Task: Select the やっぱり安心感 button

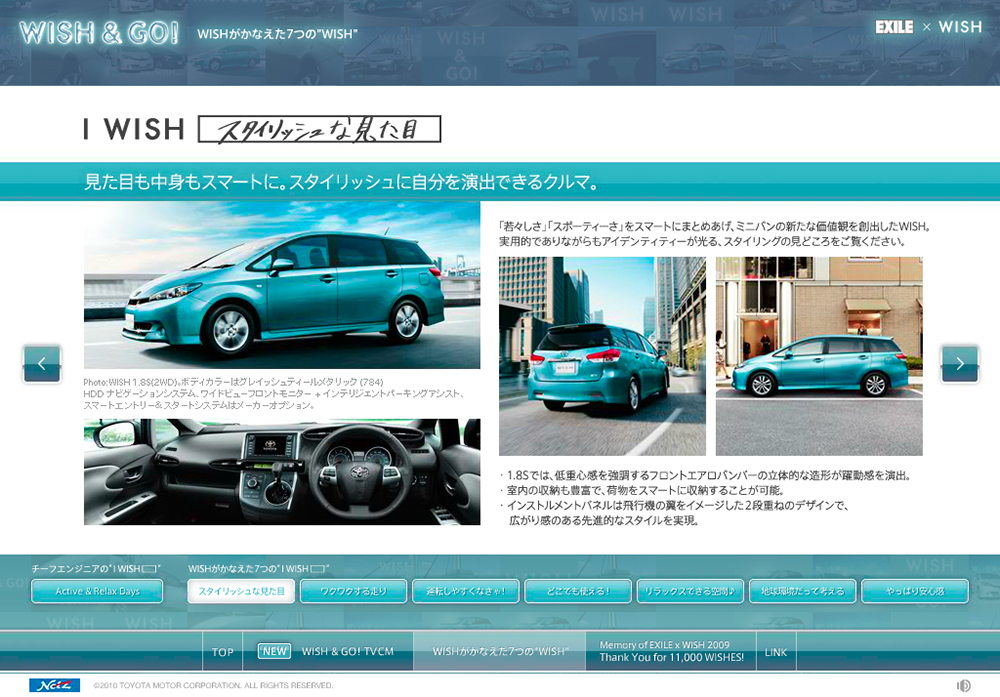Action: pos(915,591)
